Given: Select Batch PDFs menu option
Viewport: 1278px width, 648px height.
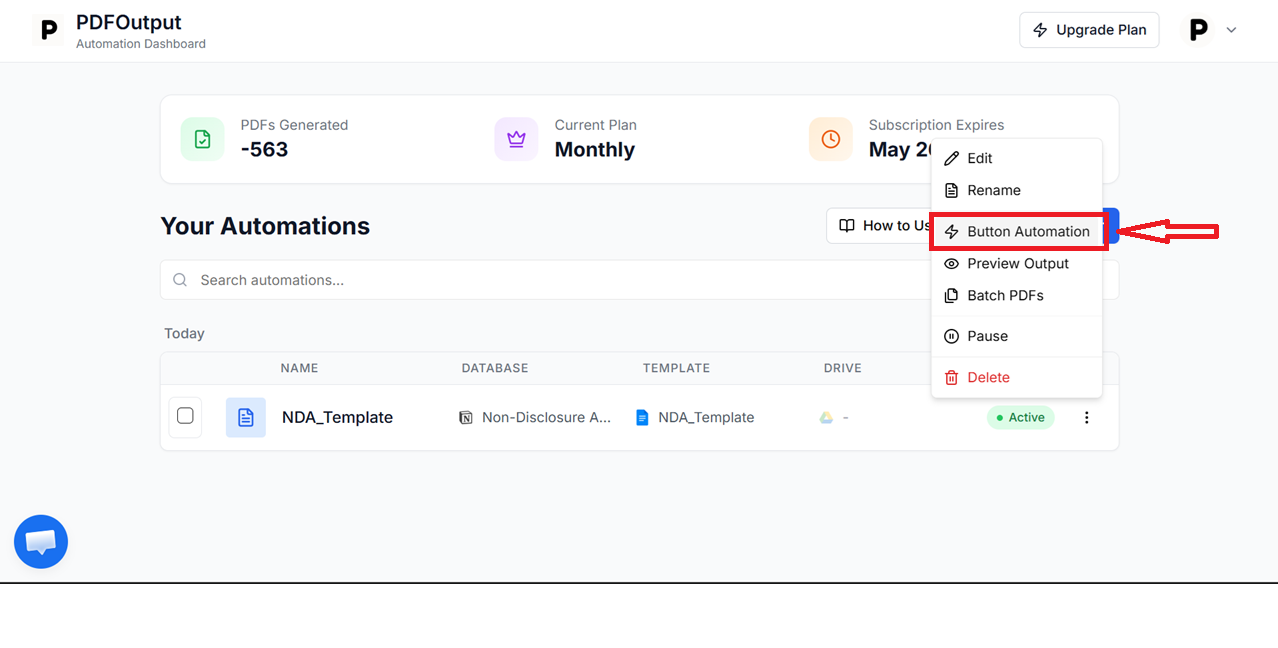Looking at the screenshot, I should 1016,295.
